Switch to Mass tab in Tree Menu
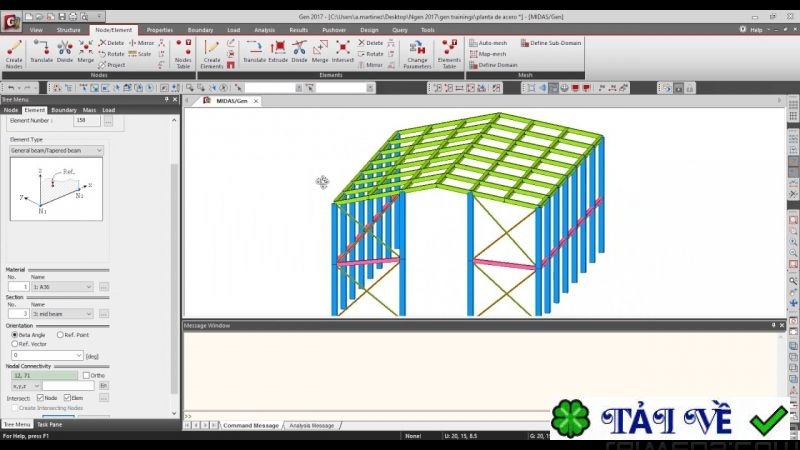800x450 pixels. [89, 110]
